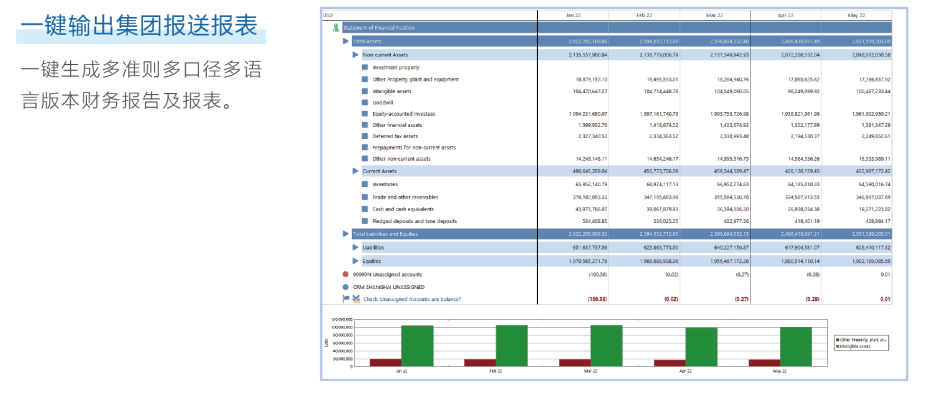Viewport: 930px width, 395px height.
Task: Click the flag icon on the Check row
Action: [346, 300]
